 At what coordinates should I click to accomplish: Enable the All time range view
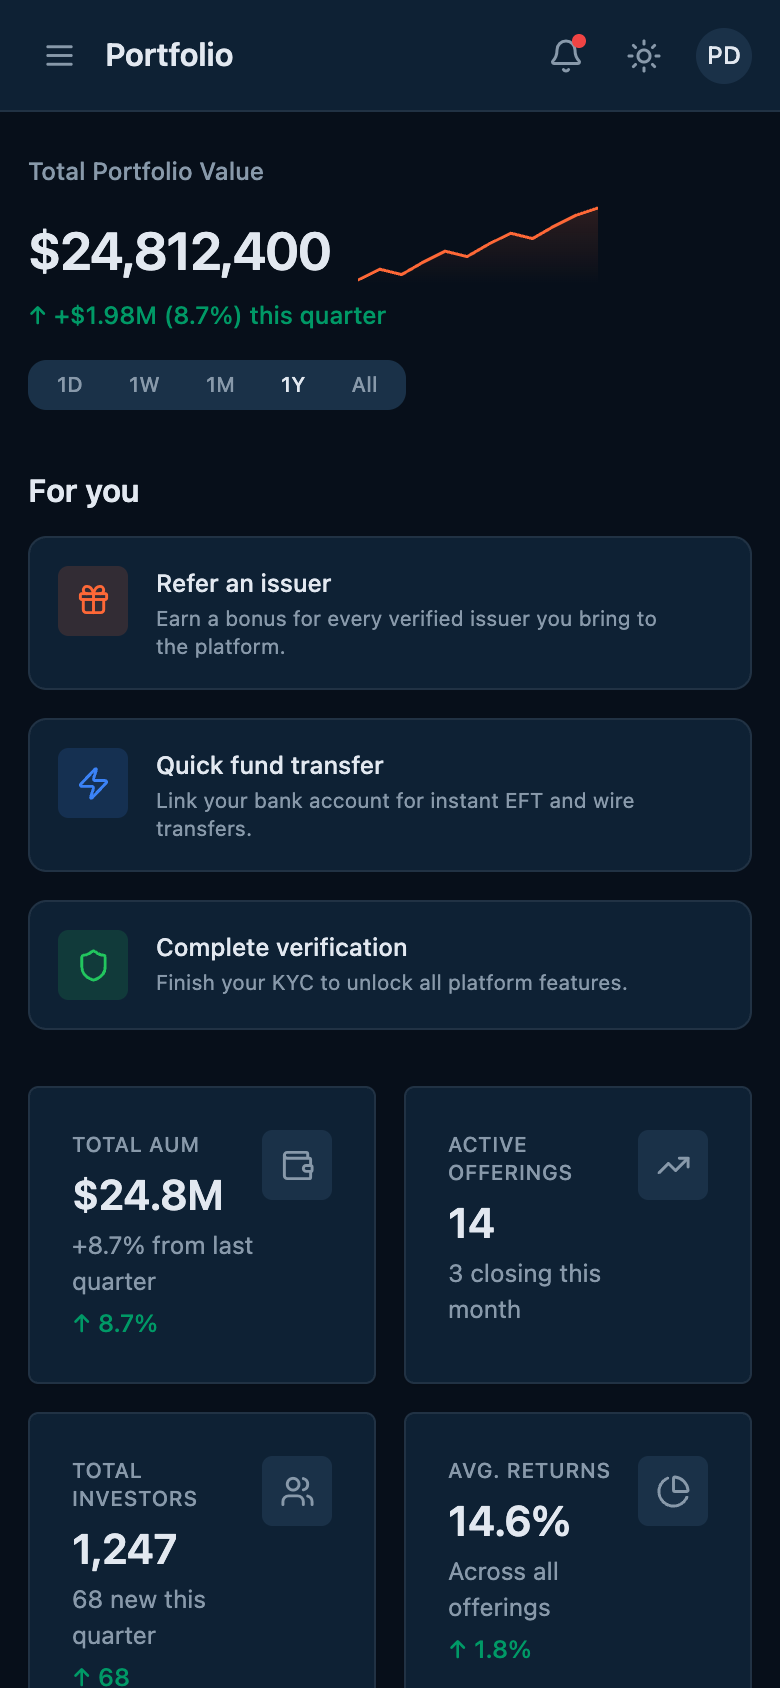(x=364, y=384)
